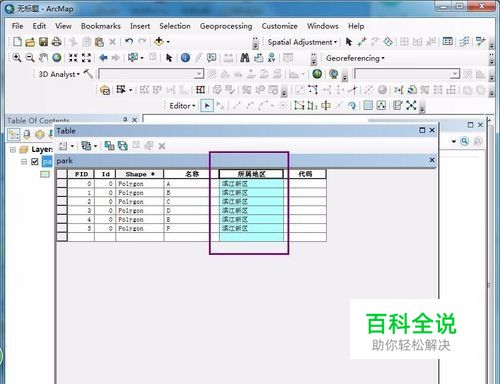Click the Table Options icon in Table window
The width and height of the screenshot is (500, 384).
coord(63,146)
